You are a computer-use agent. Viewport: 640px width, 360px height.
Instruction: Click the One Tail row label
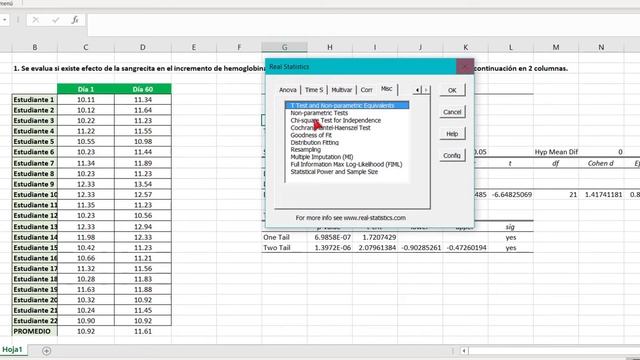point(284,237)
